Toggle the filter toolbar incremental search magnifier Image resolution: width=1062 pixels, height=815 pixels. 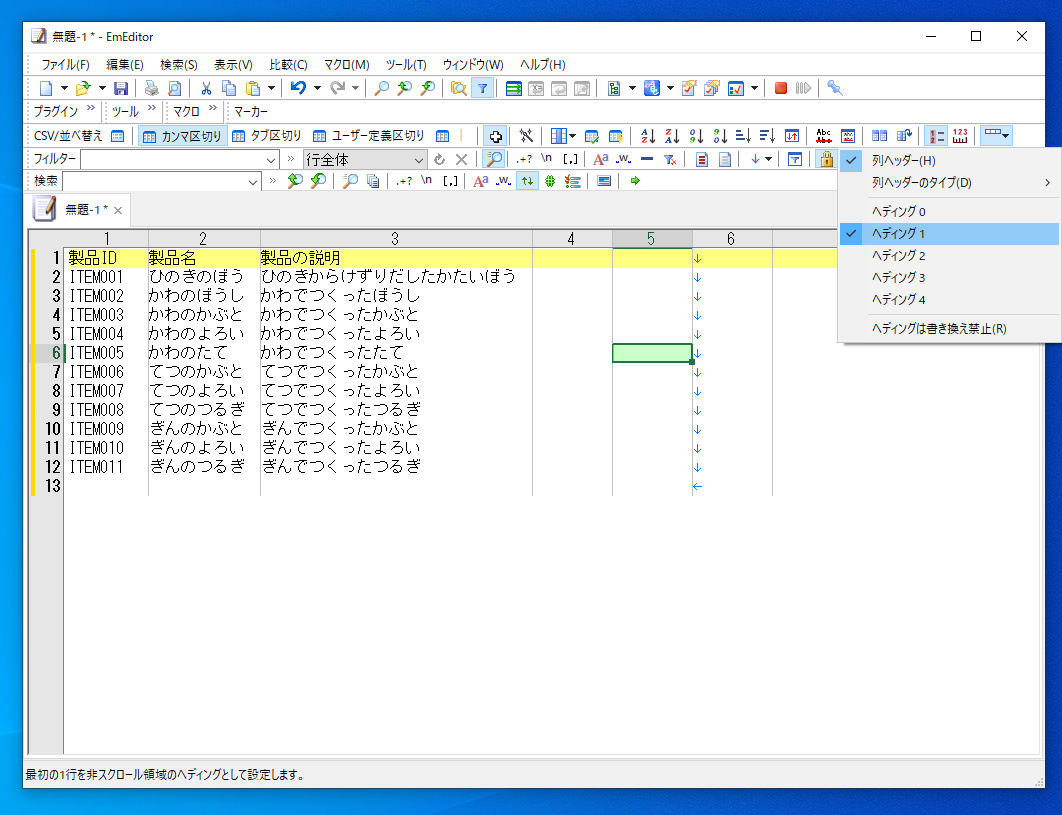point(494,160)
